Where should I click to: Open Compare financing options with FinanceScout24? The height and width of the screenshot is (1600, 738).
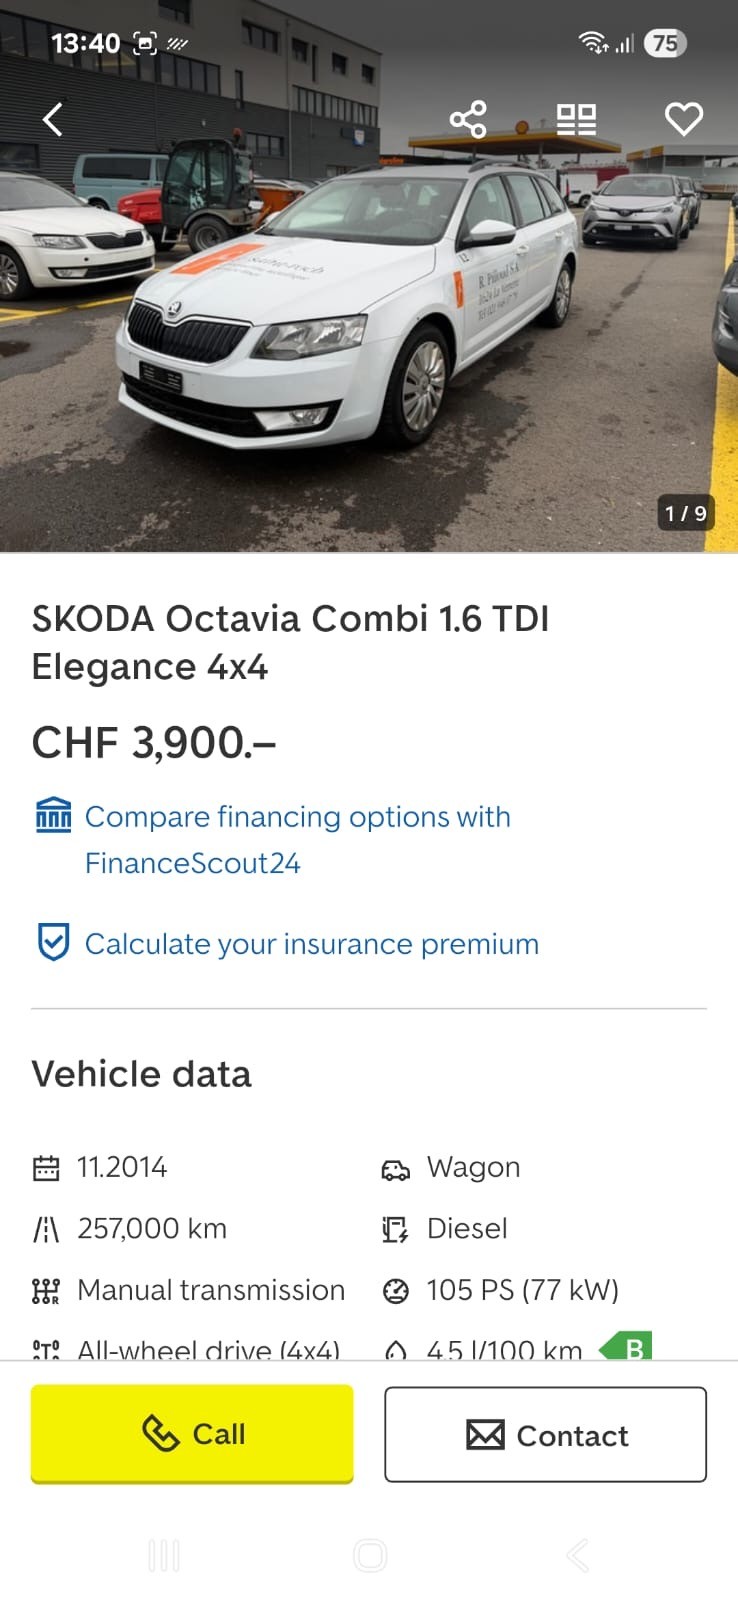[x=297, y=840]
